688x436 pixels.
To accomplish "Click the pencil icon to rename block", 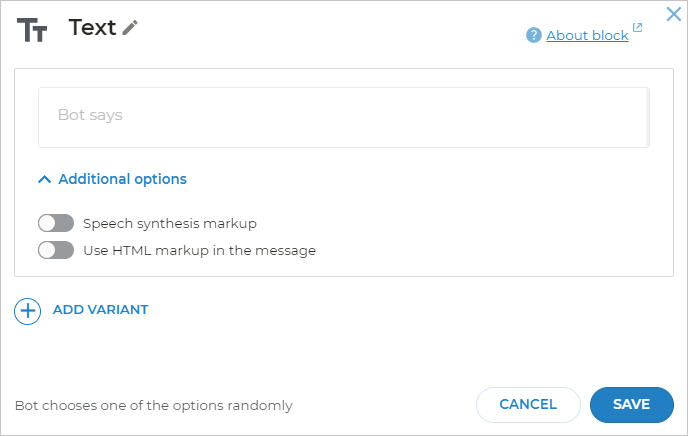I will [130, 28].
